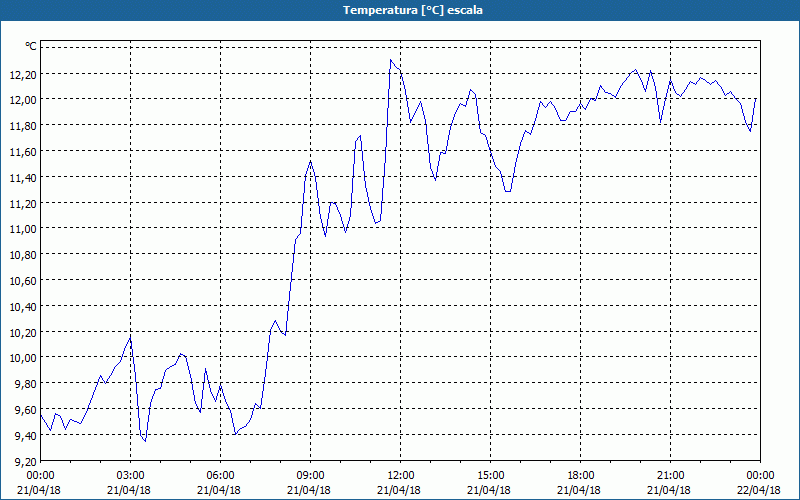The width and height of the screenshot is (800, 500).
Task: Click the 21/04/18 date under 06:00
Action: coord(219,490)
